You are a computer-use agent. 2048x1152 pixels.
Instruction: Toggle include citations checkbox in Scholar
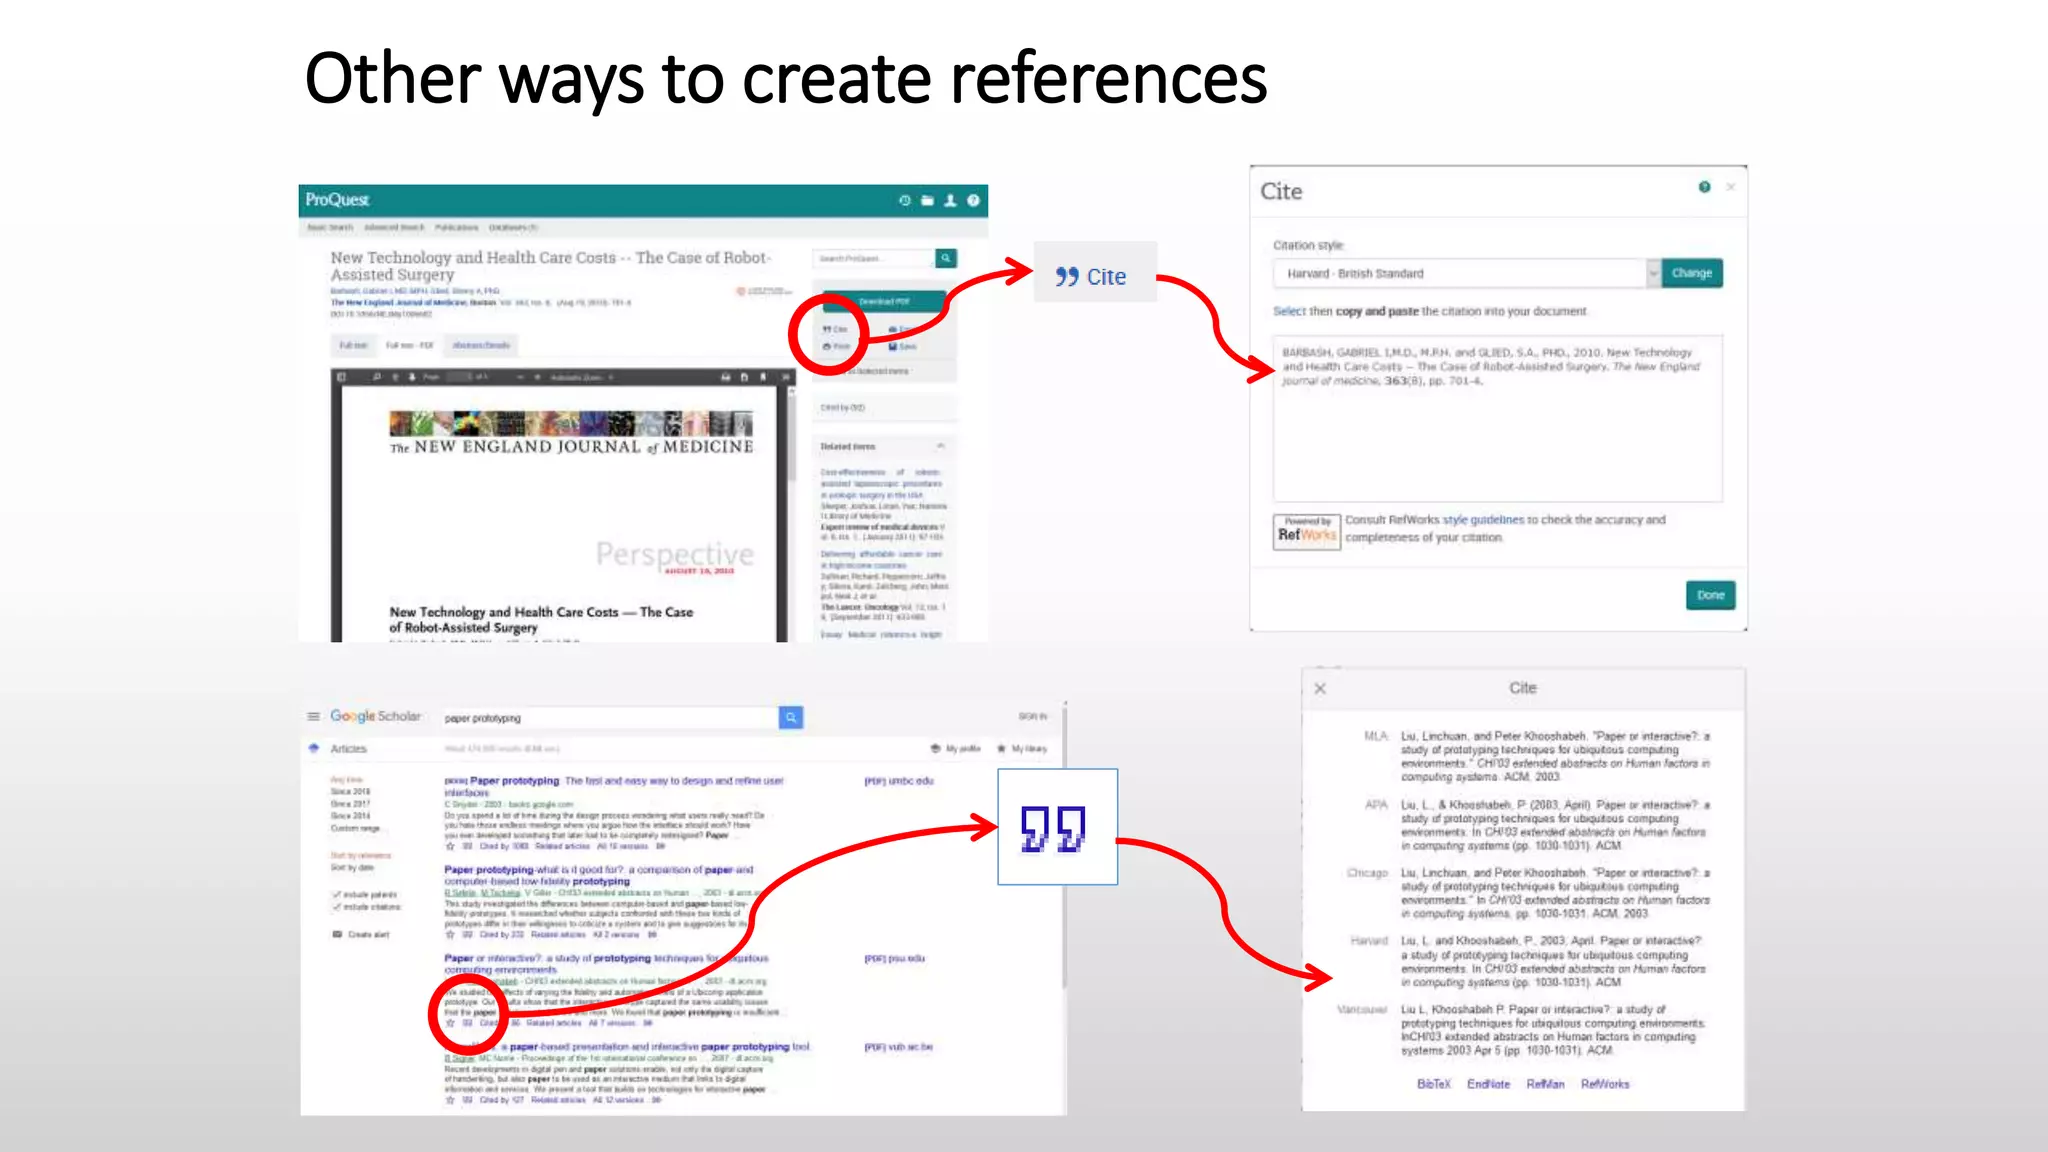(336, 907)
